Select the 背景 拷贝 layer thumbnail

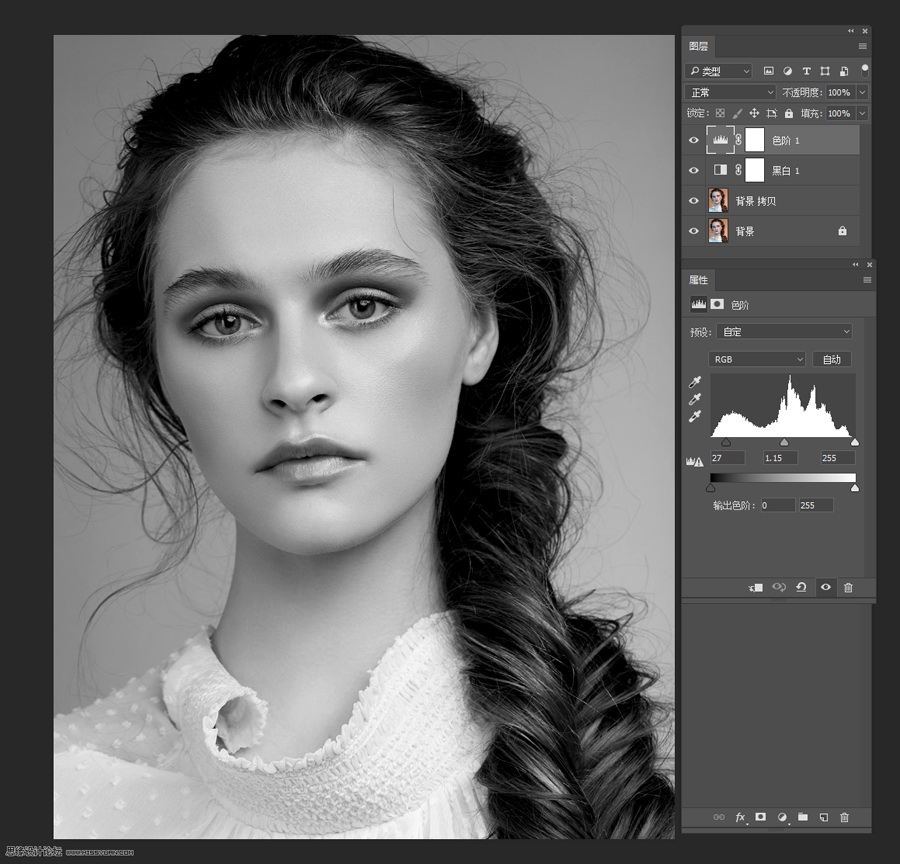(x=718, y=200)
